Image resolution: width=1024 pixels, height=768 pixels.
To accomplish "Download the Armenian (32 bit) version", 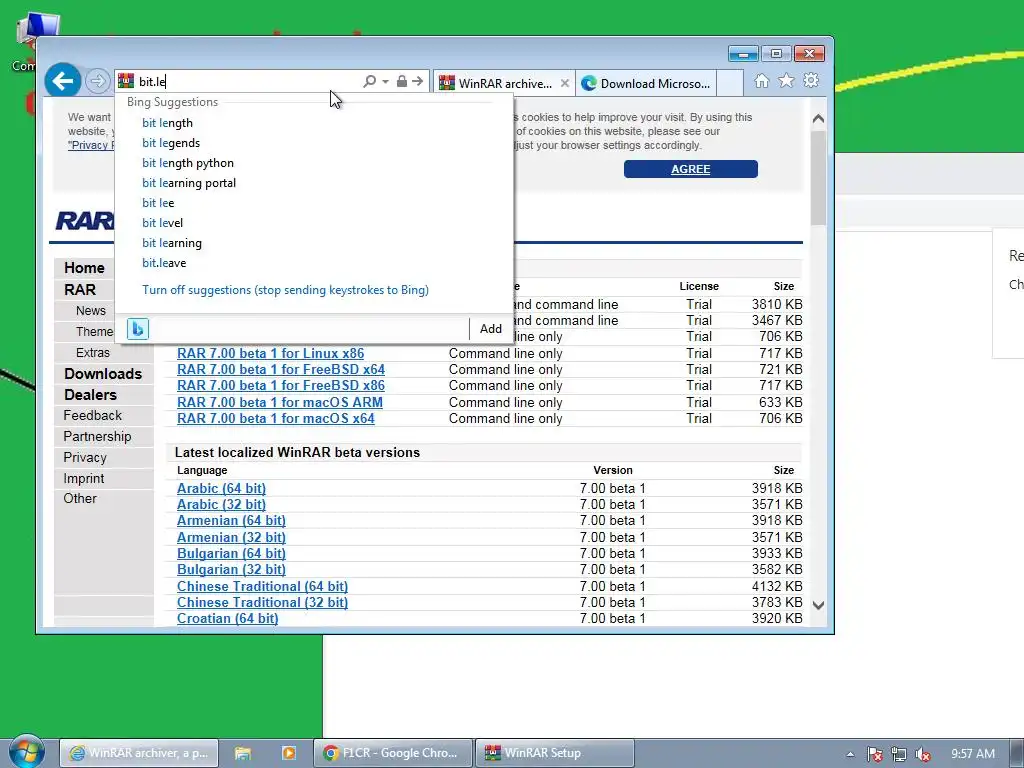I will pyautogui.click(x=231, y=537).
